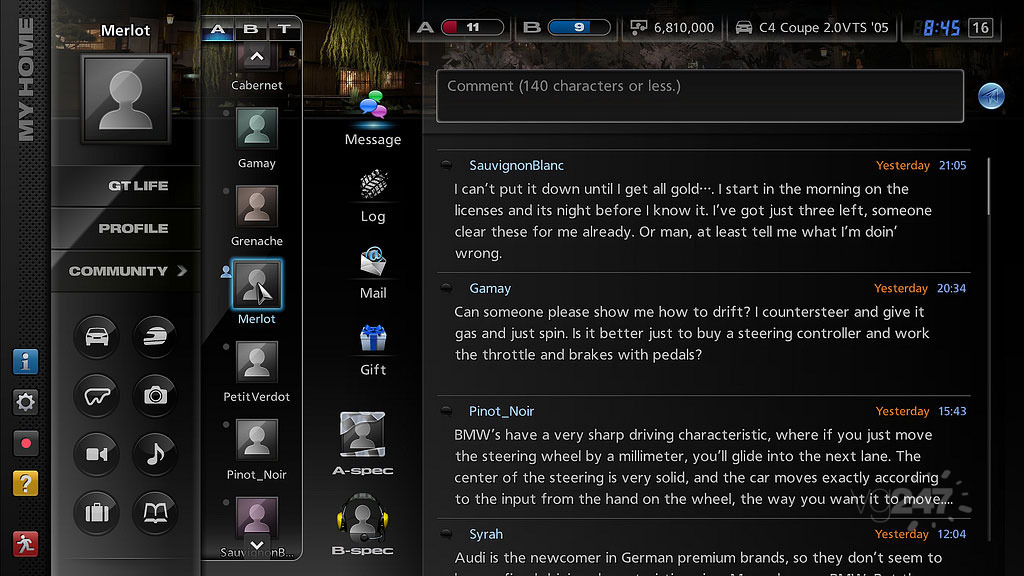Screen dimensions: 1024x576
Task: Open Pinot_Noir's username link in messages
Action: (x=501, y=411)
